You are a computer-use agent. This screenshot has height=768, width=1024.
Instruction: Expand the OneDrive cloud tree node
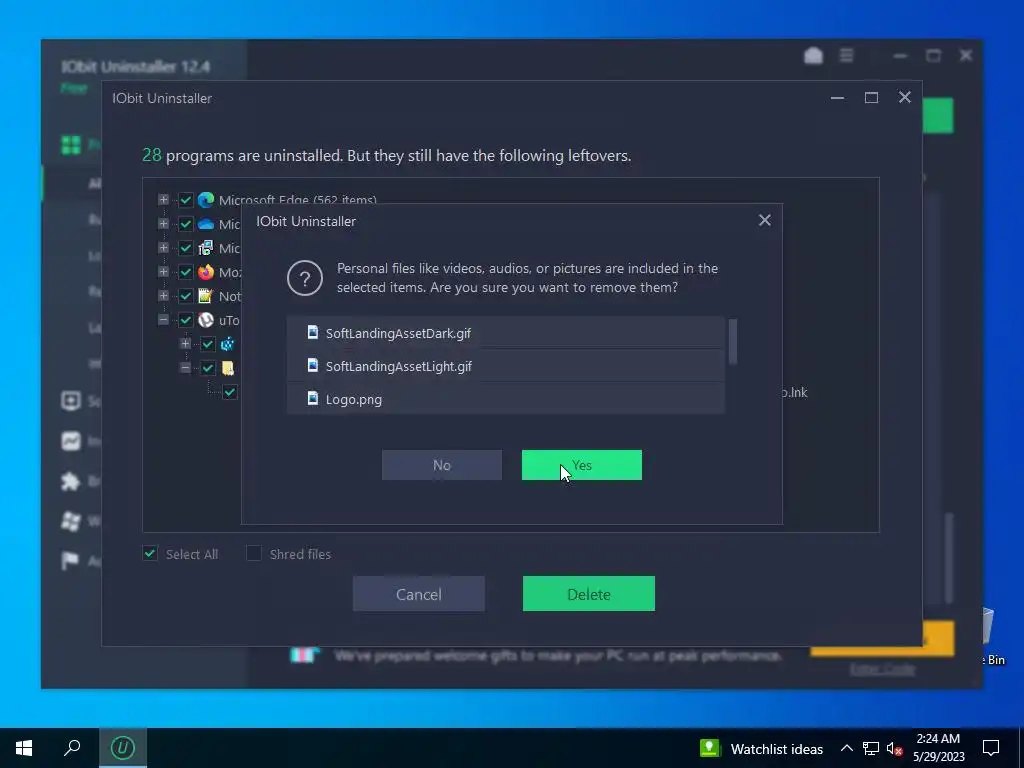tap(163, 223)
